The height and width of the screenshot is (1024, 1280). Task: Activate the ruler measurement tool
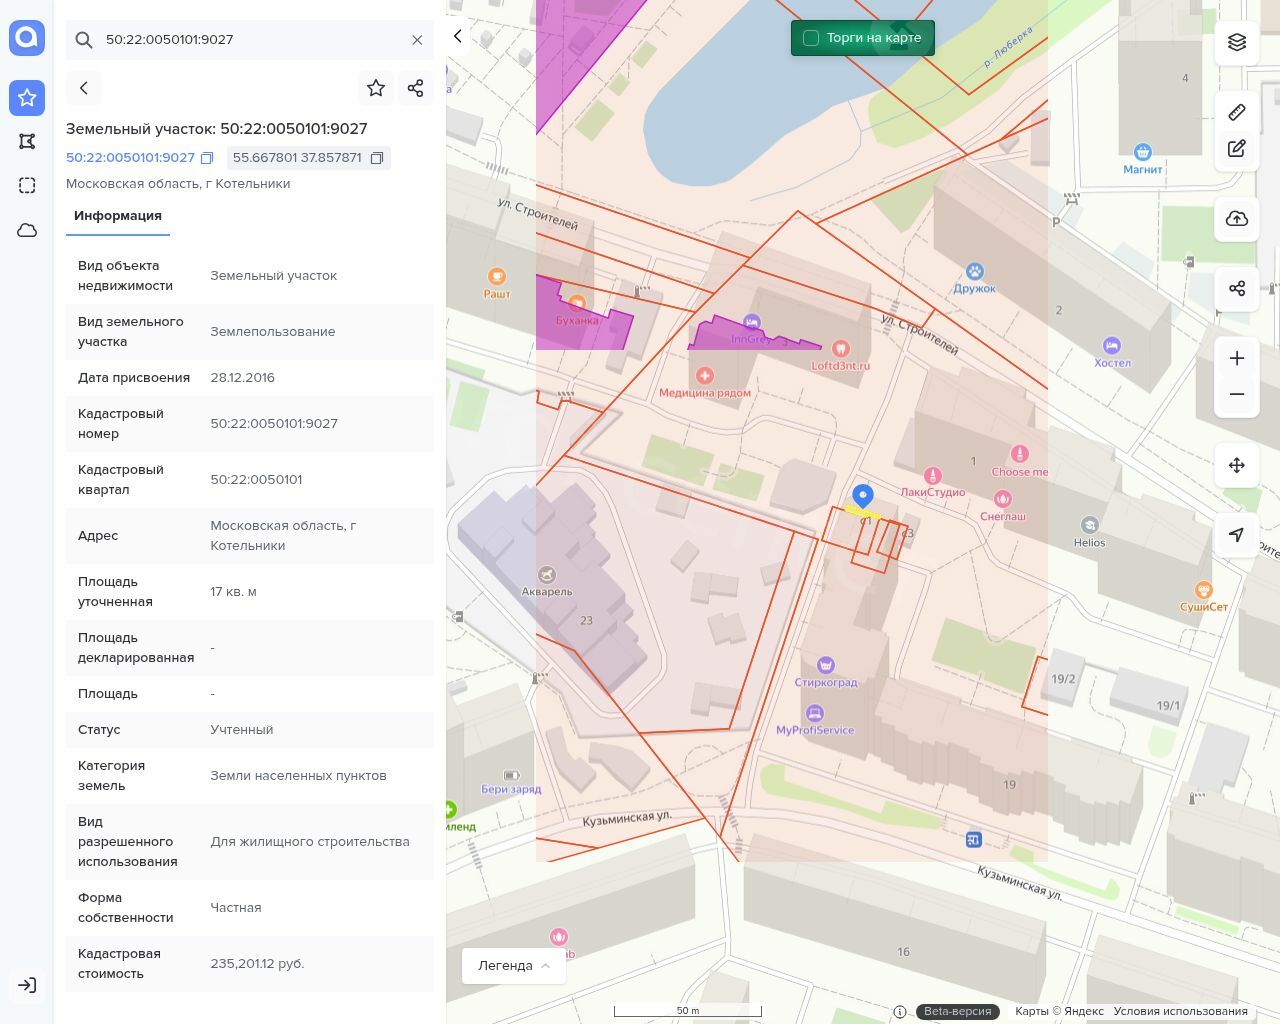(1237, 112)
